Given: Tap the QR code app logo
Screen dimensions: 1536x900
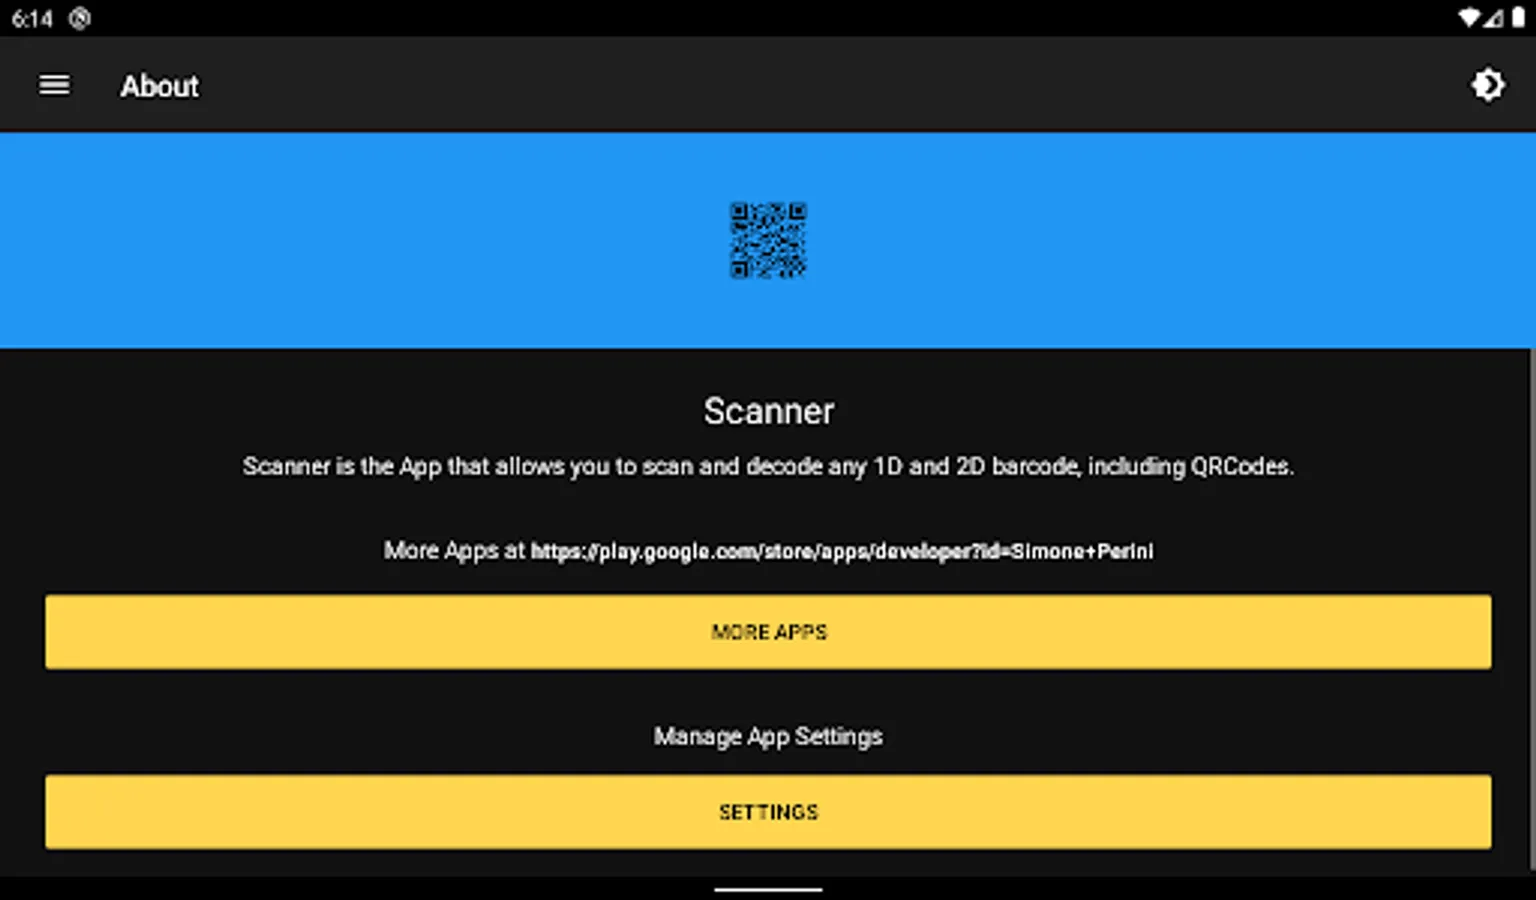Looking at the screenshot, I should (768, 240).
